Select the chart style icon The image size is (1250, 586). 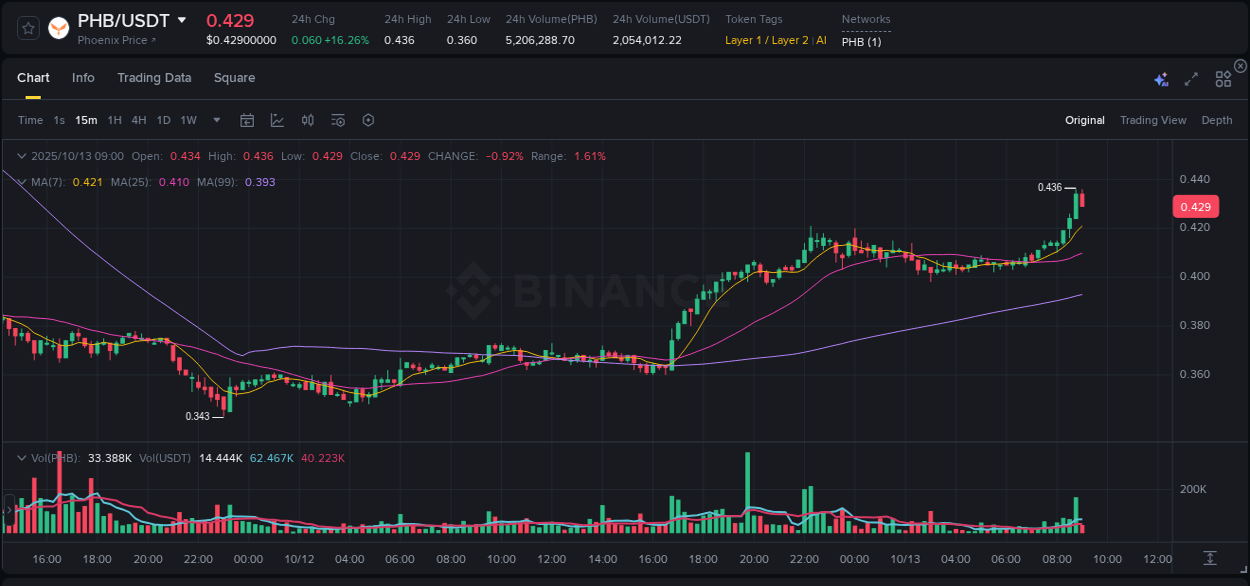tap(277, 119)
